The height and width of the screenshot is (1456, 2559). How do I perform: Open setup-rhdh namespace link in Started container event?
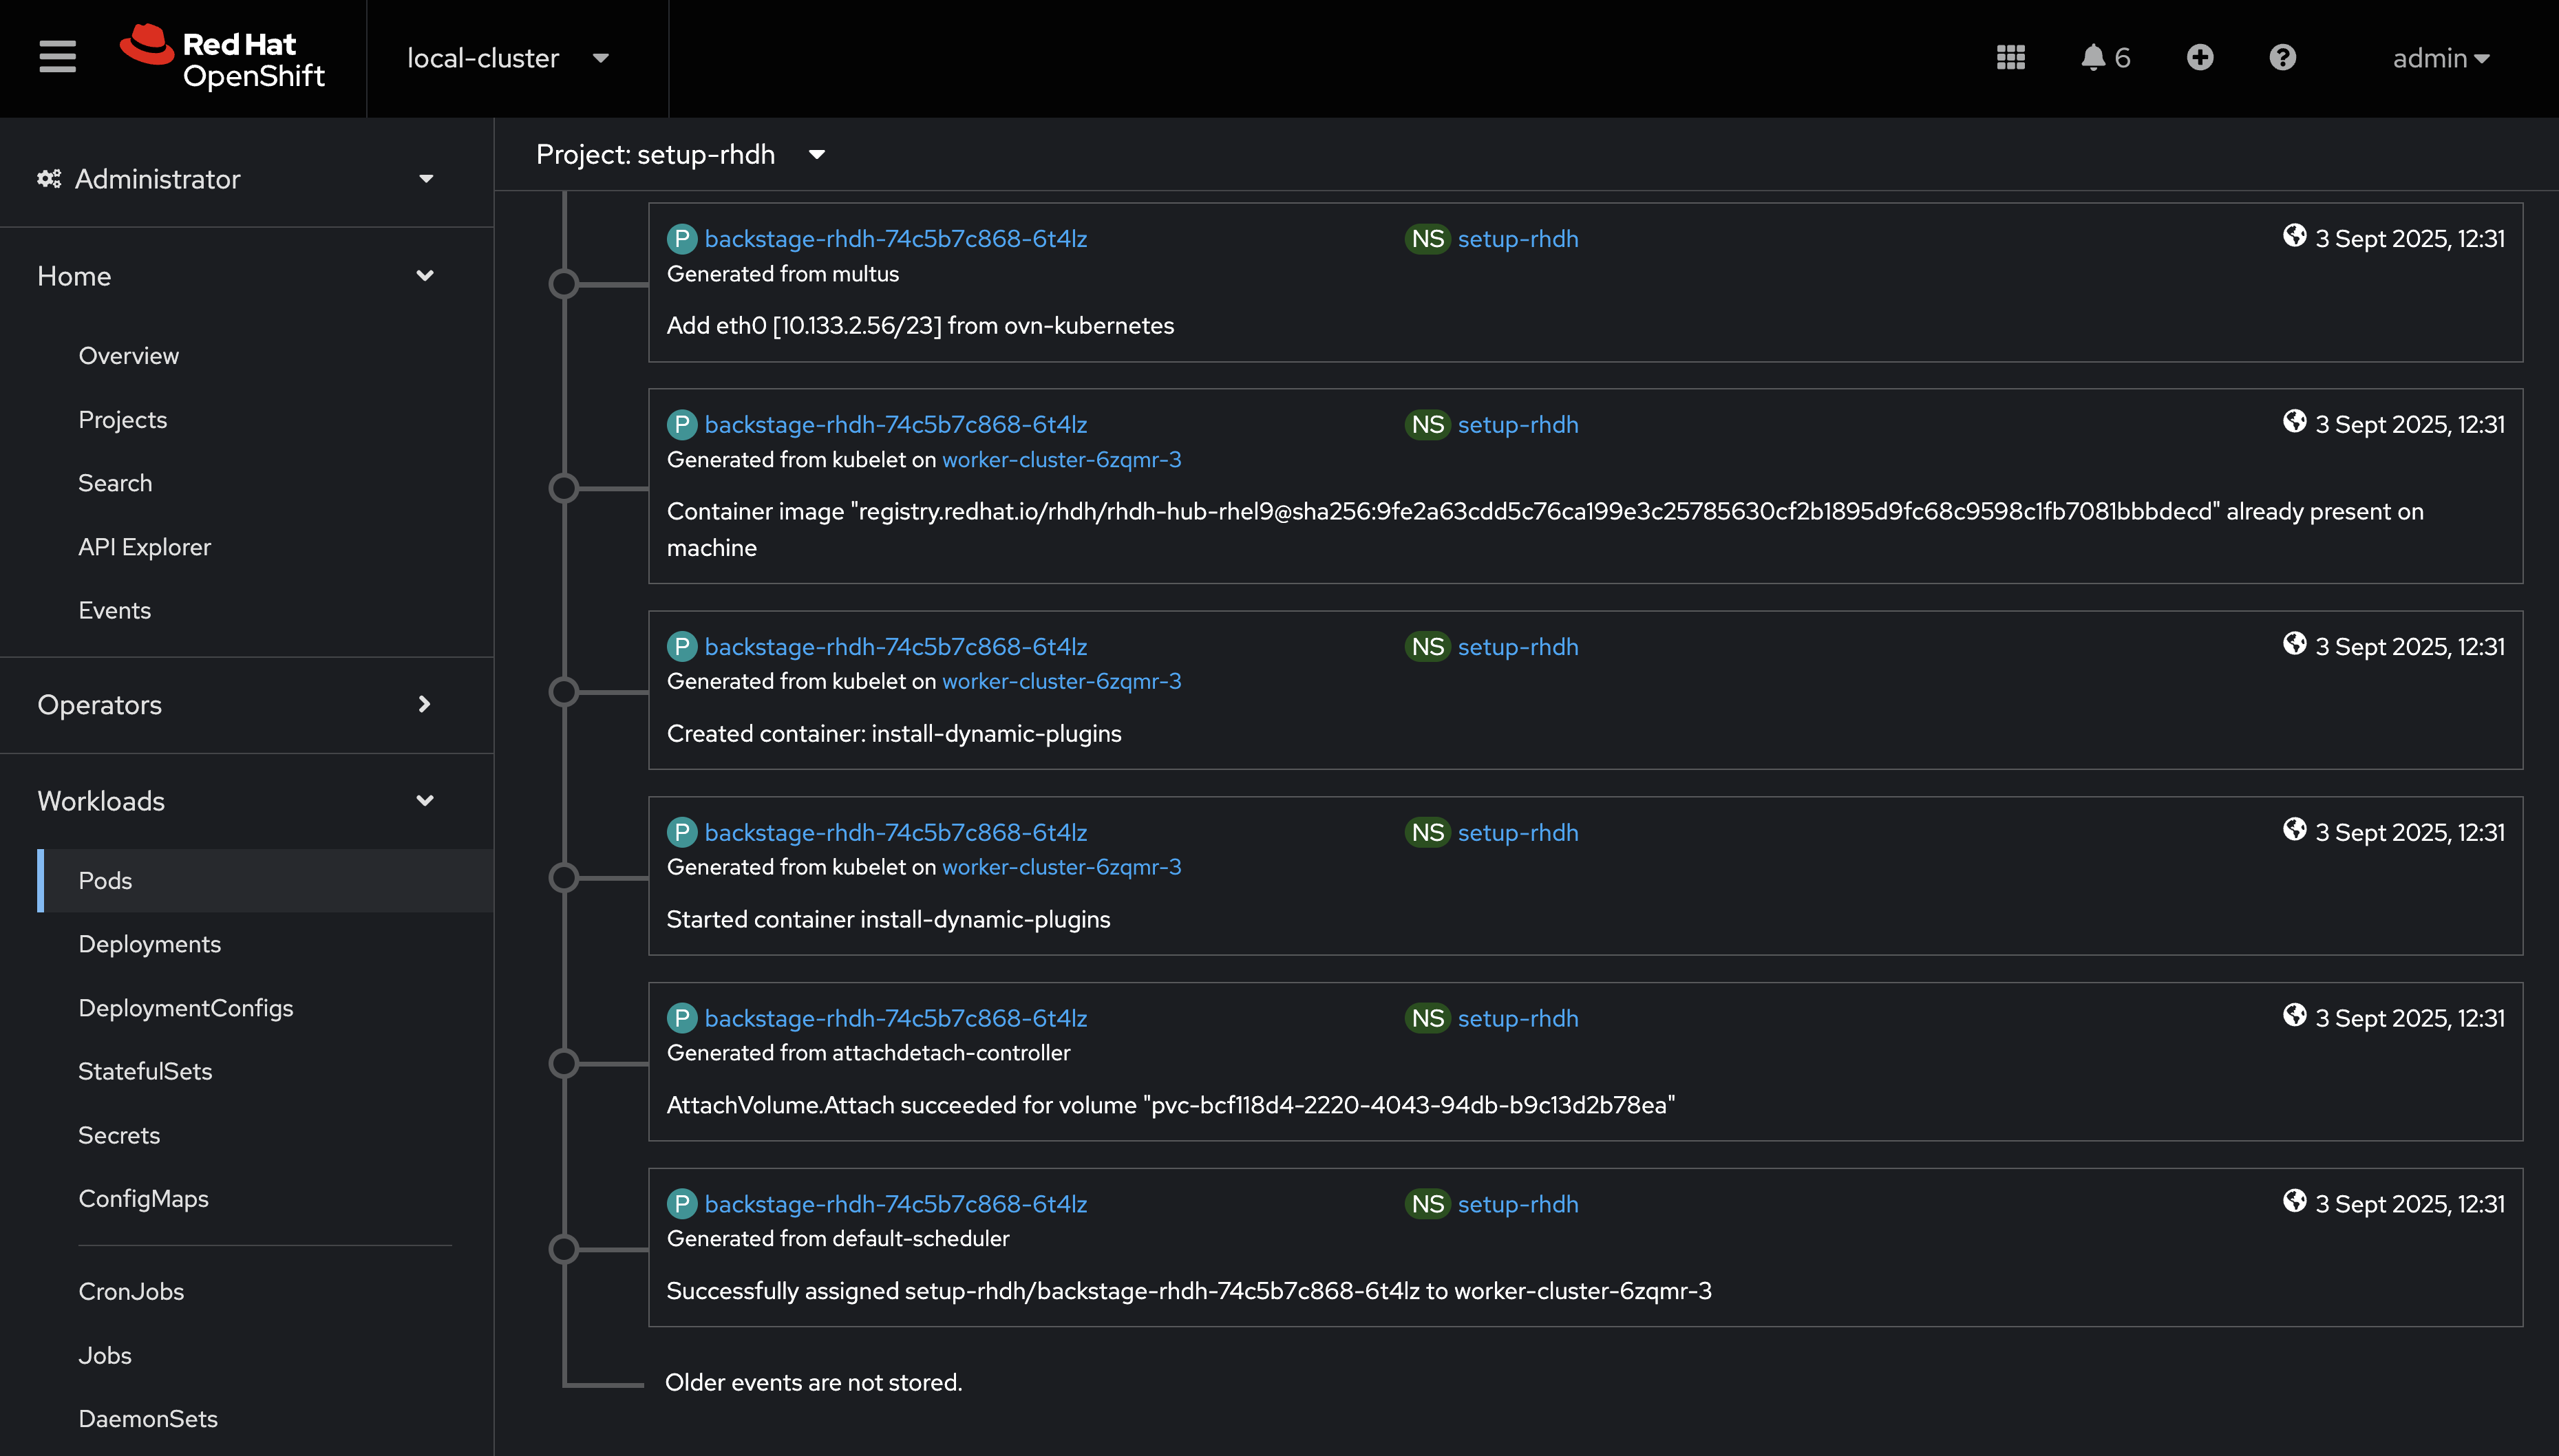pos(1518,833)
